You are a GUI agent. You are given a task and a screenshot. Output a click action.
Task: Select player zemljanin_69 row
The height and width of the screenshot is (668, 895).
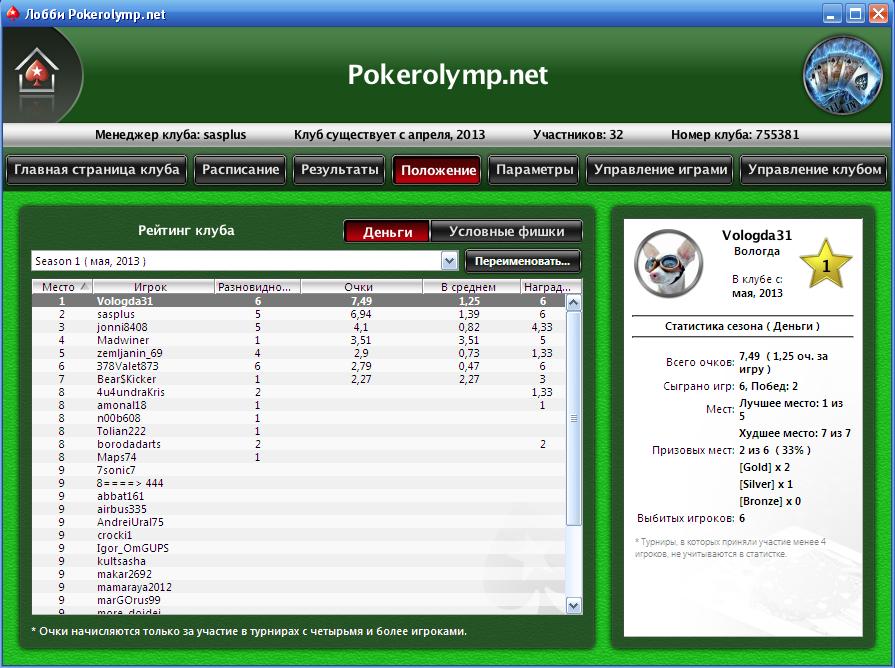[x=299, y=353]
